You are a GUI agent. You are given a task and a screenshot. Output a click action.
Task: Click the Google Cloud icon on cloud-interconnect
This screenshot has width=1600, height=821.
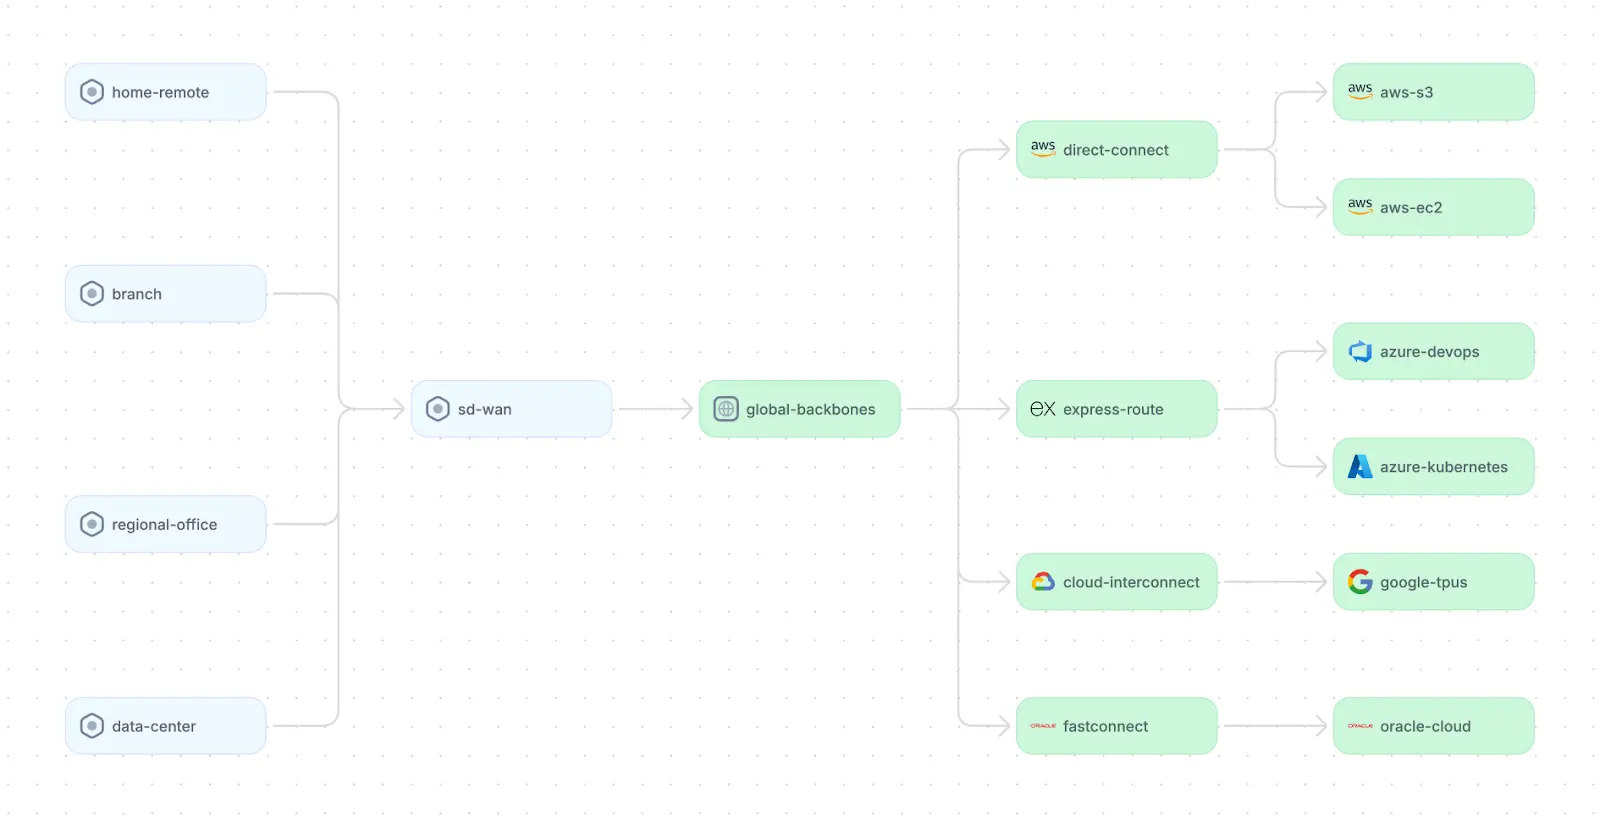[x=1043, y=582]
